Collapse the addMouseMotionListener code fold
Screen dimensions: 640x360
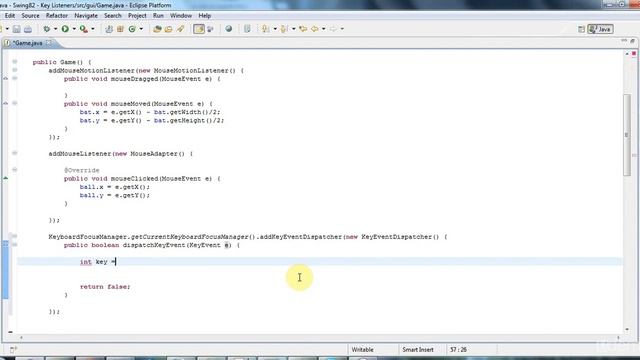(15, 70)
